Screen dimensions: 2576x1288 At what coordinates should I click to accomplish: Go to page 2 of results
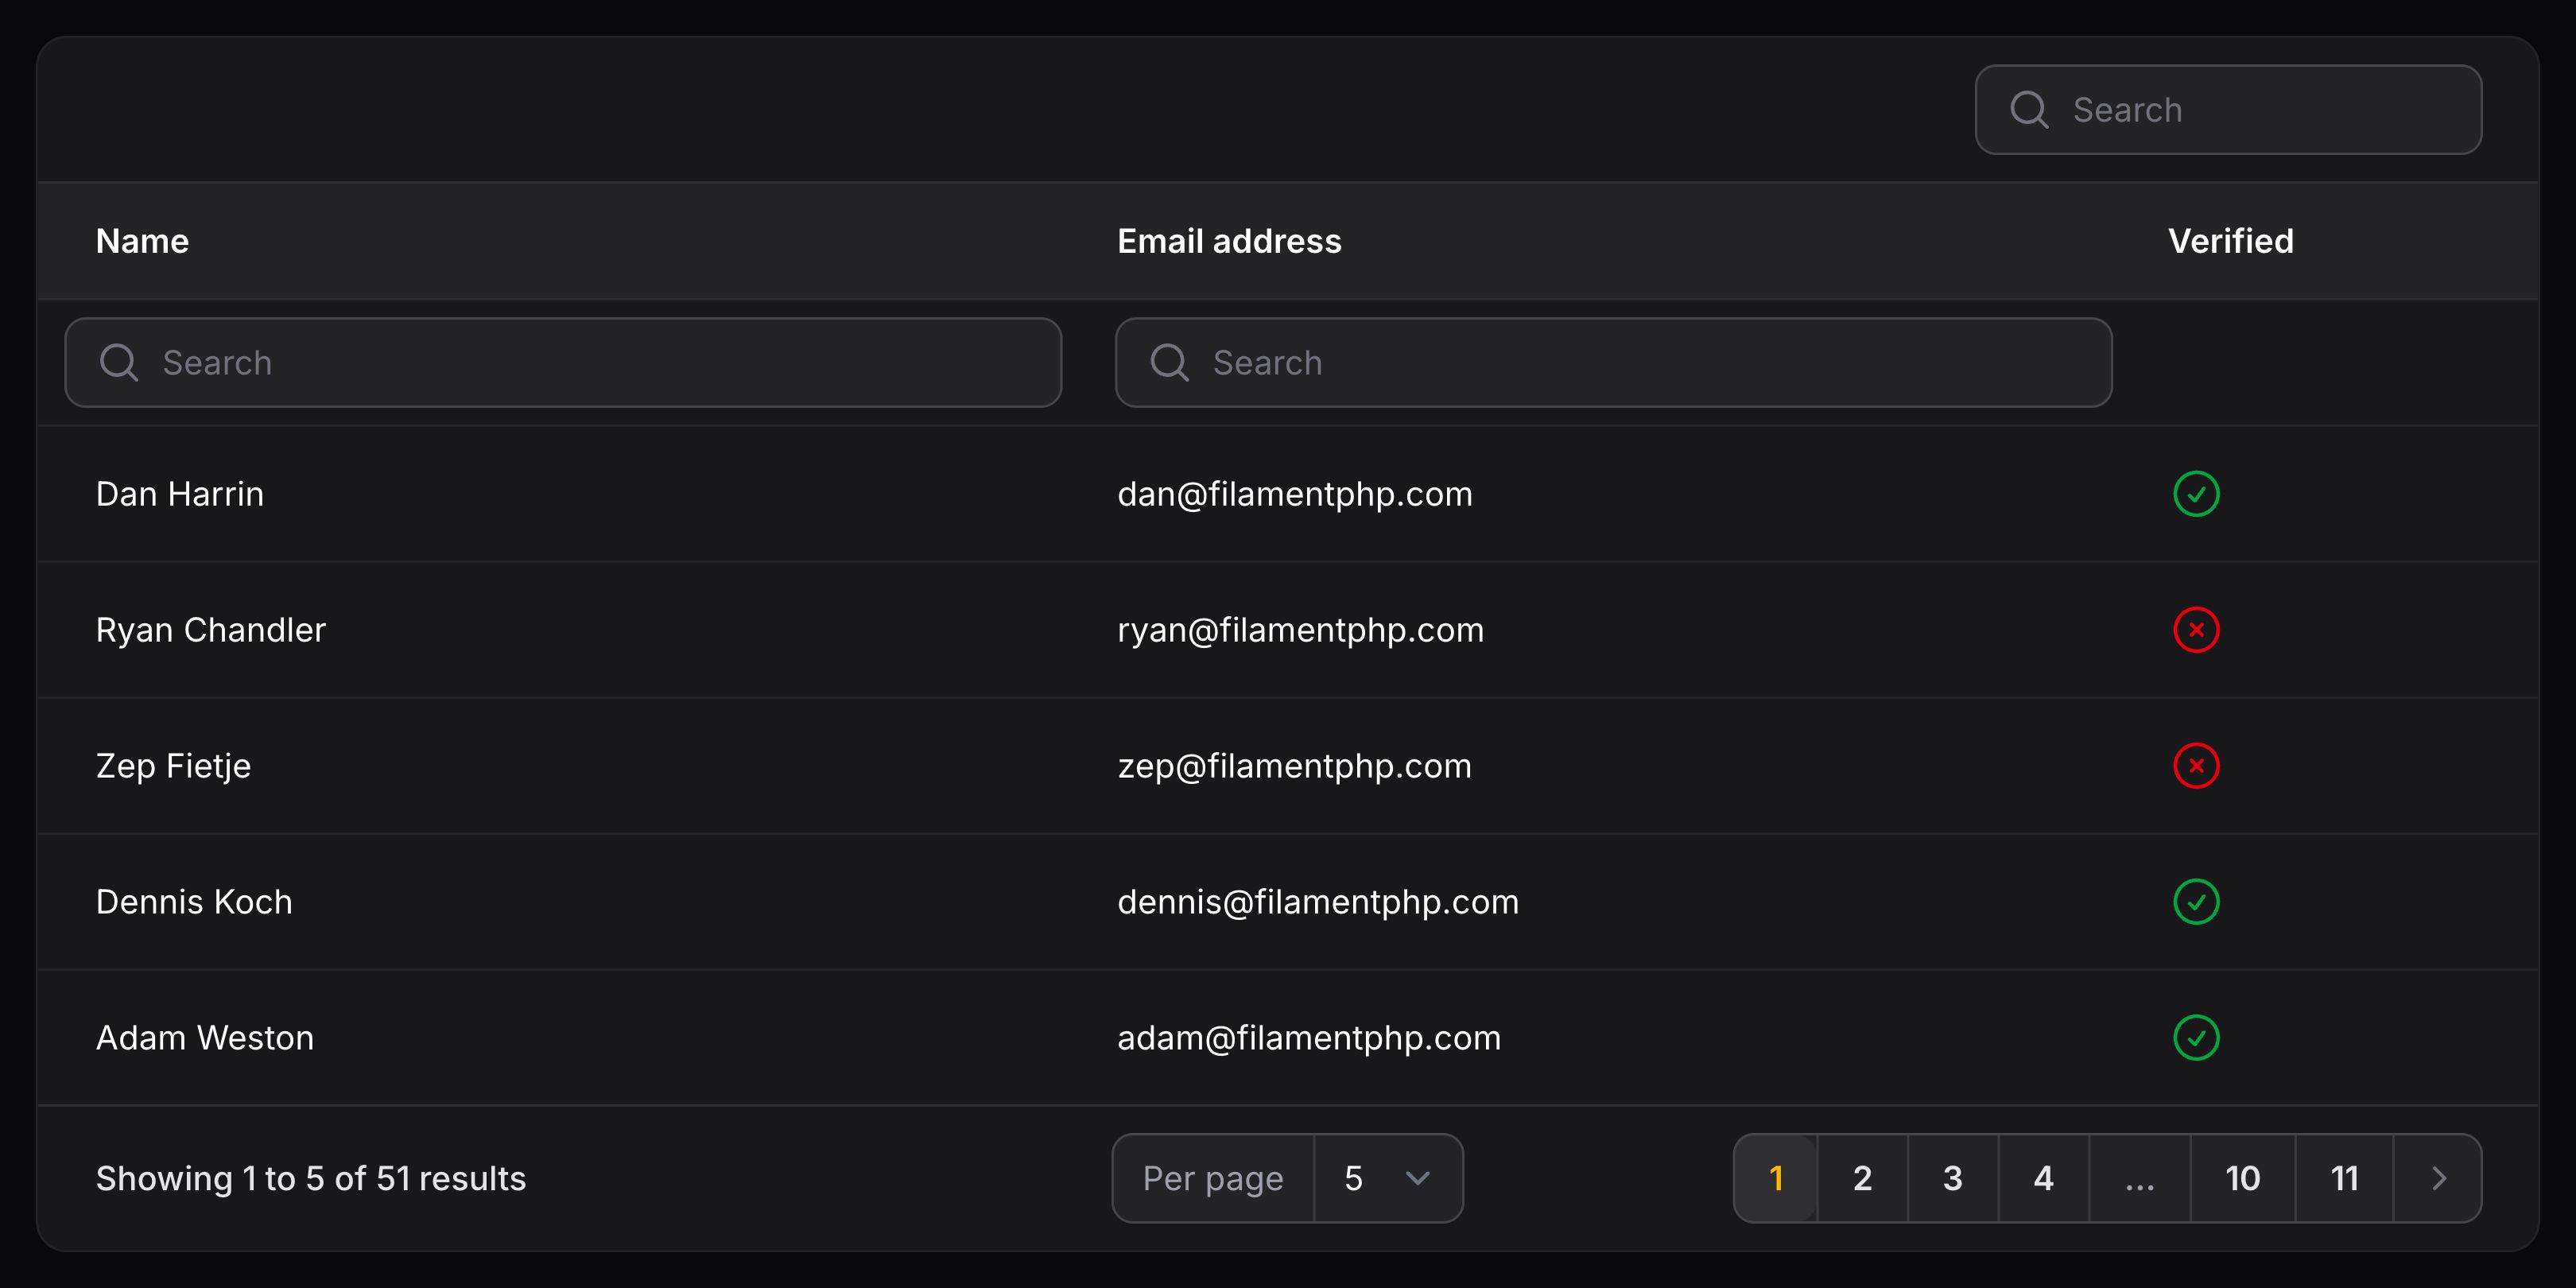tap(1862, 1178)
